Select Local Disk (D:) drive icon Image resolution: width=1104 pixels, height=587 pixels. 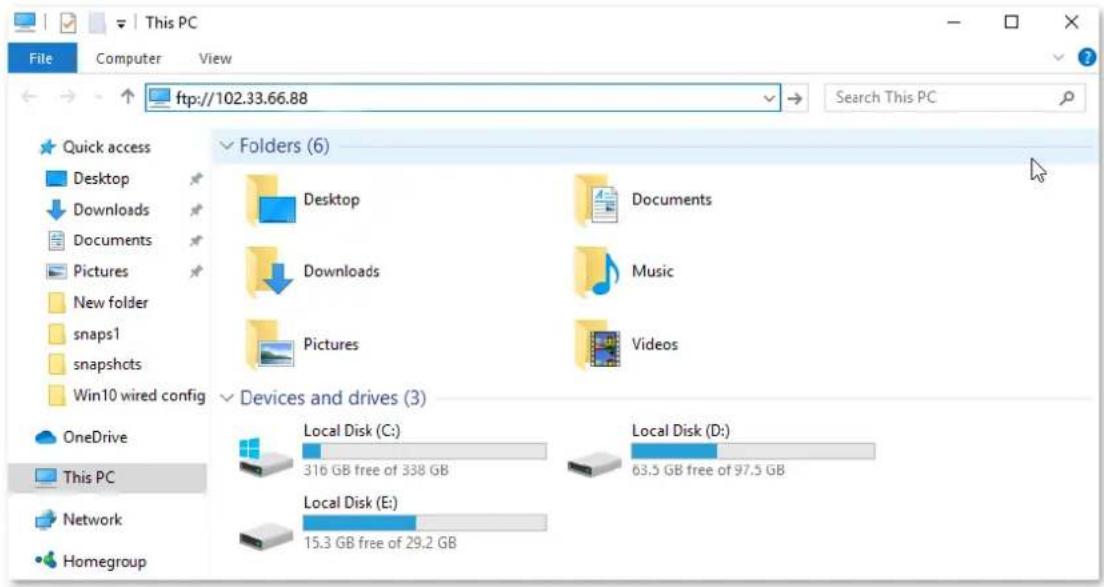click(x=594, y=465)
